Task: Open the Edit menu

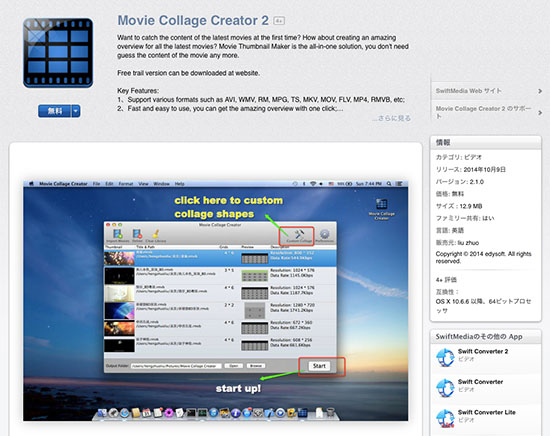Action: pos(109,184)
